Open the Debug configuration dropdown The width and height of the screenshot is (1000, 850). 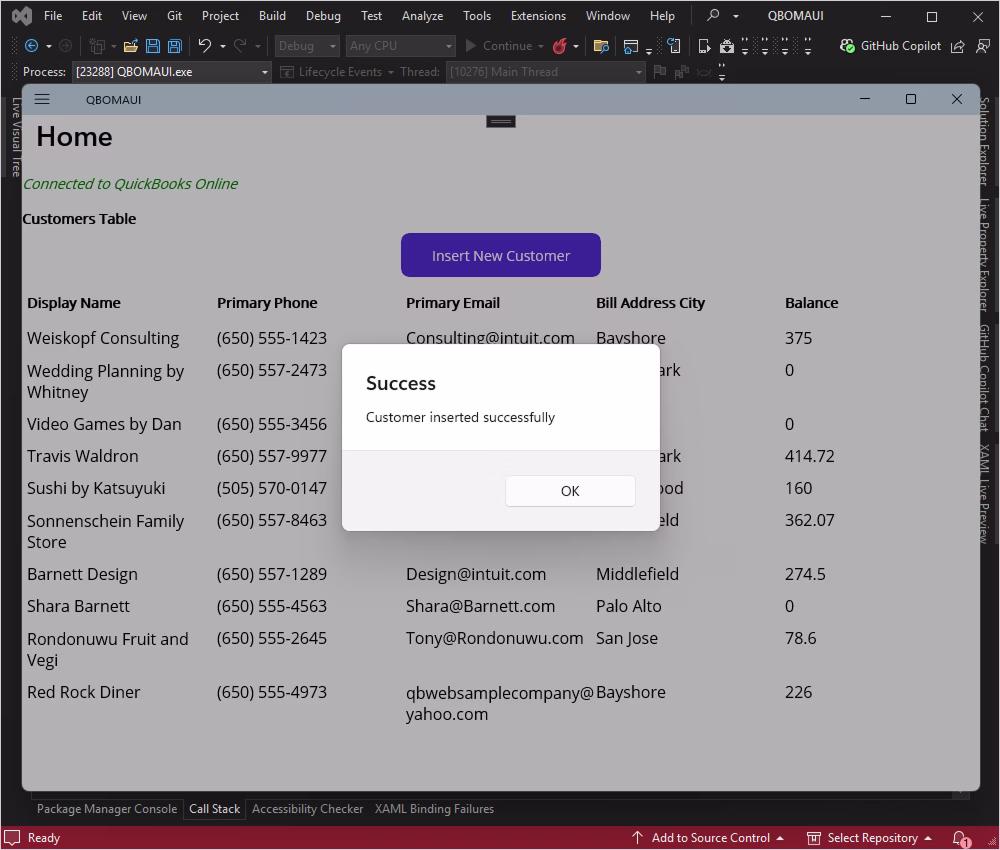pos(307,46)
